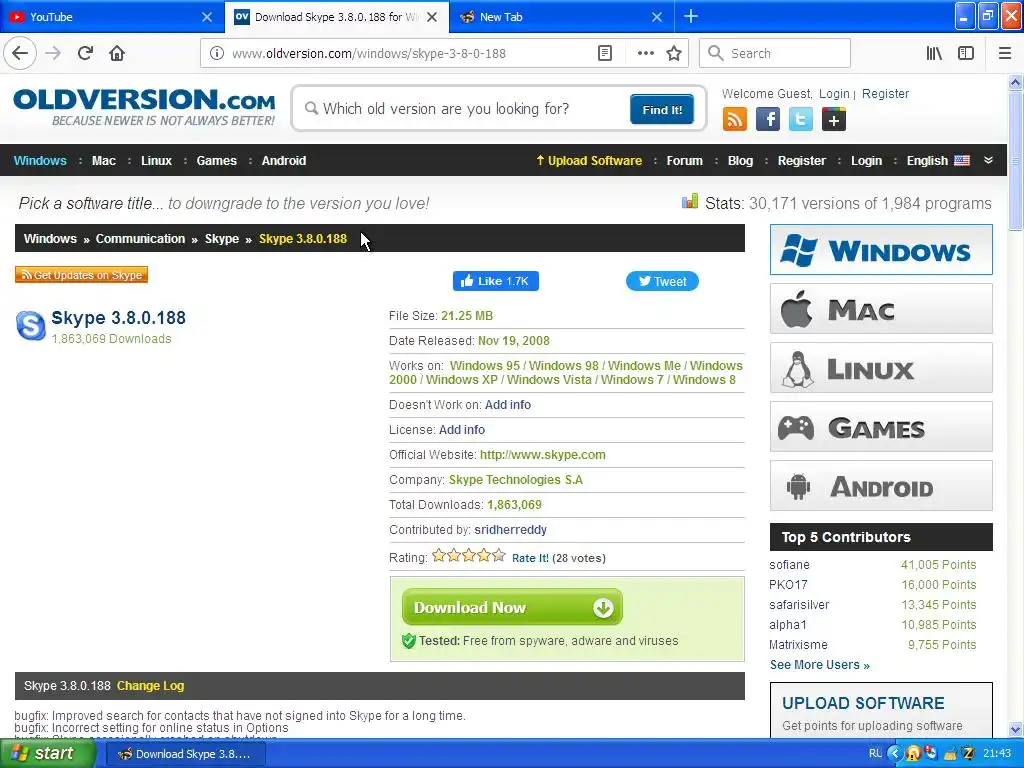This screenshot has width=1024, height=768.
Task: Open the Games platform banner
Action: 881,427
